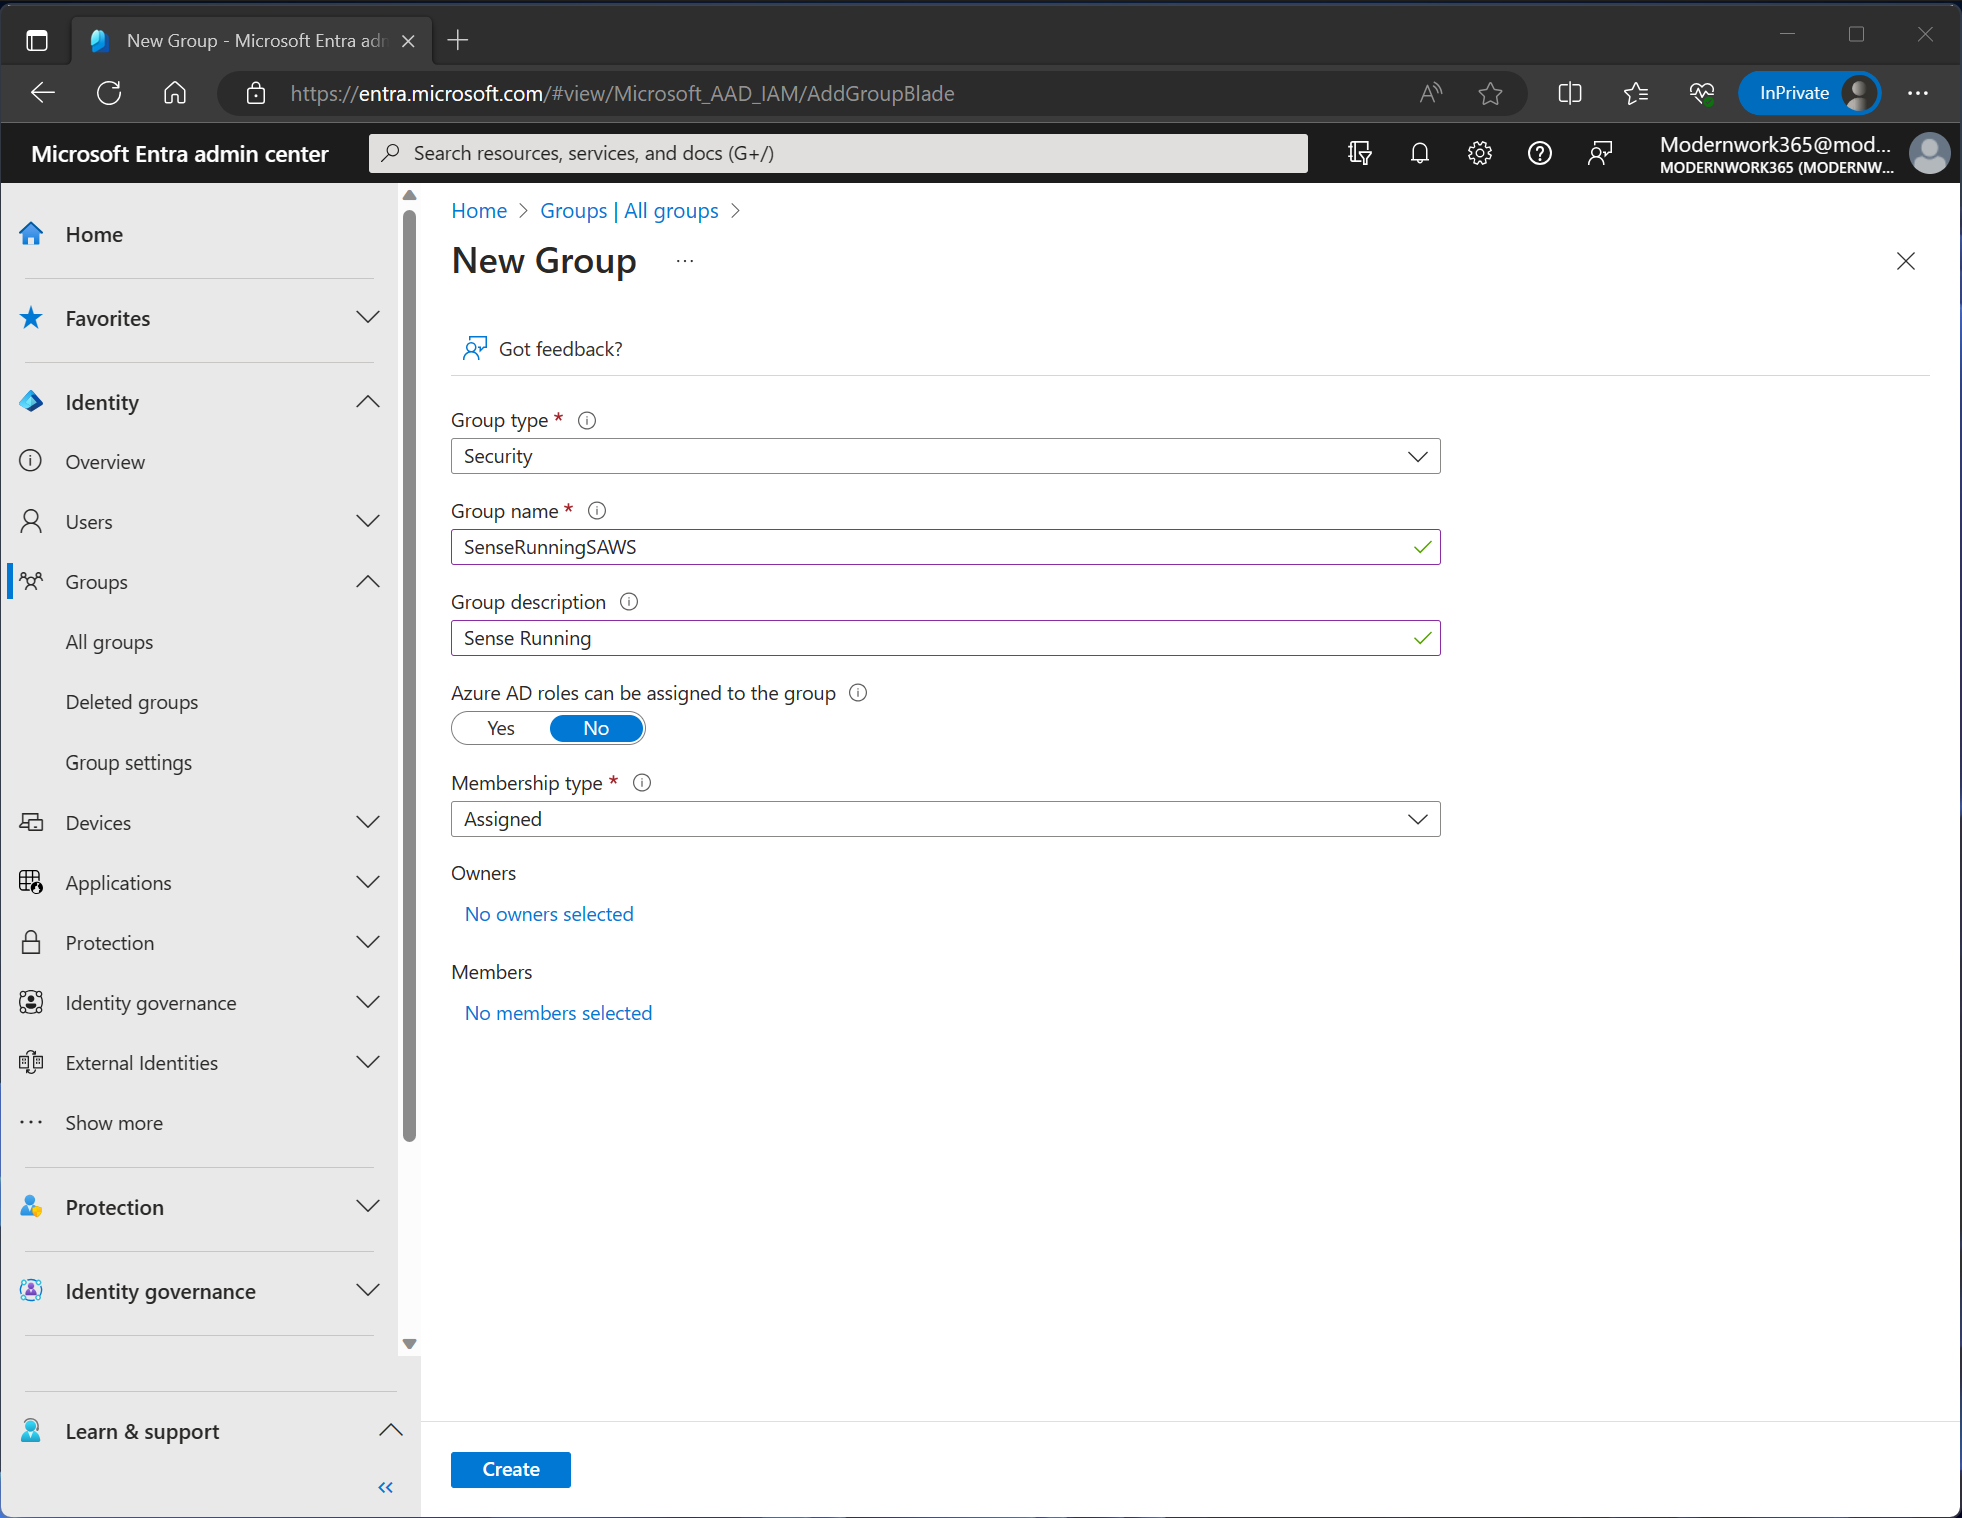
Task: Click the Group name info icon
Action: pos(597,511)
